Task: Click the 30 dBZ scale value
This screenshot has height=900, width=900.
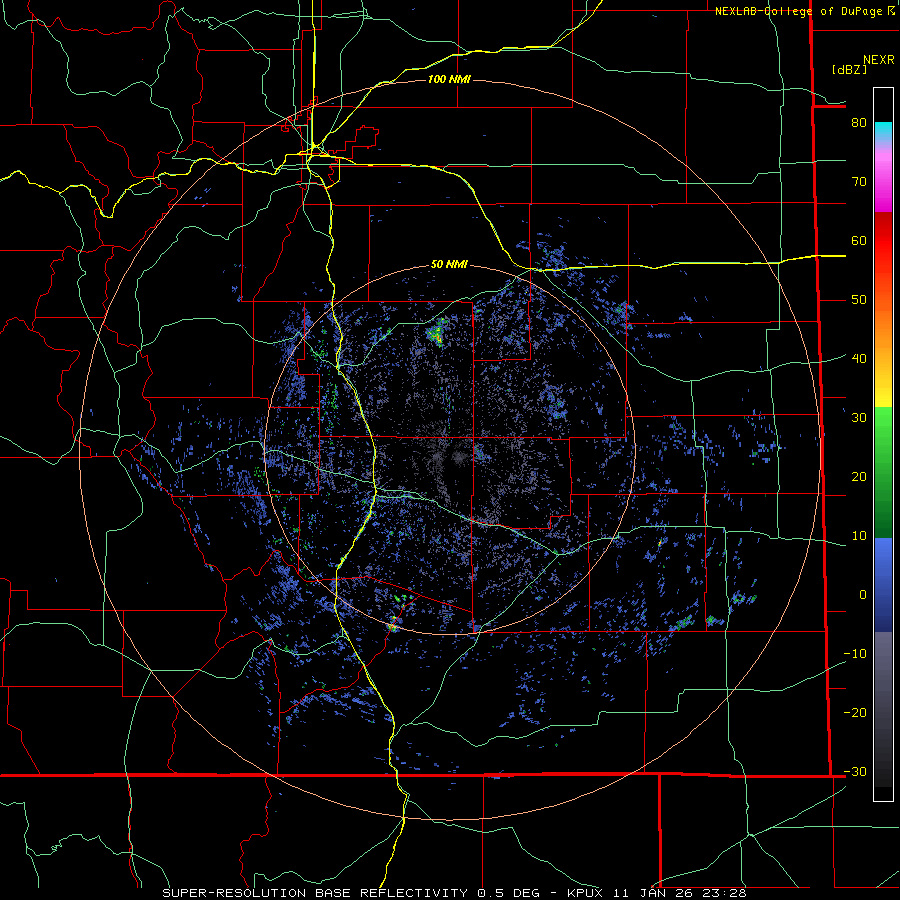Action: click(859, 417)
